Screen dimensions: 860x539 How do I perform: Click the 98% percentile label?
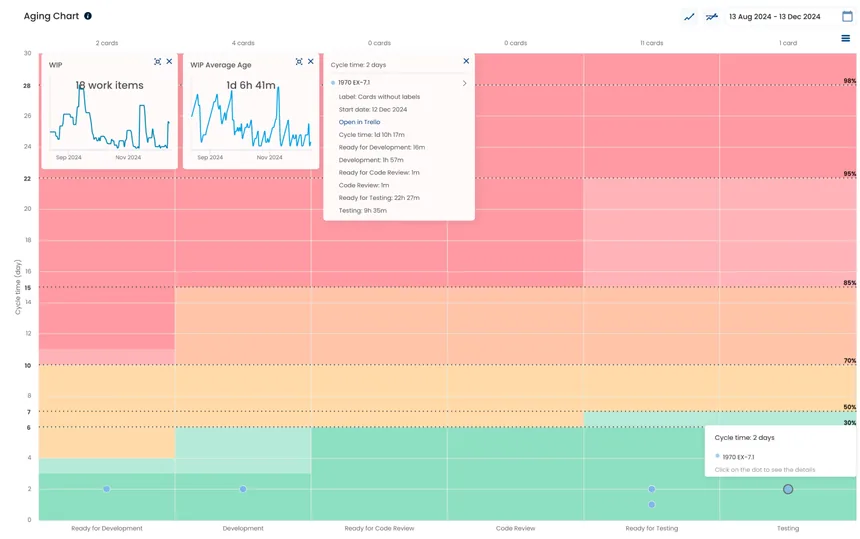[850, 81]
